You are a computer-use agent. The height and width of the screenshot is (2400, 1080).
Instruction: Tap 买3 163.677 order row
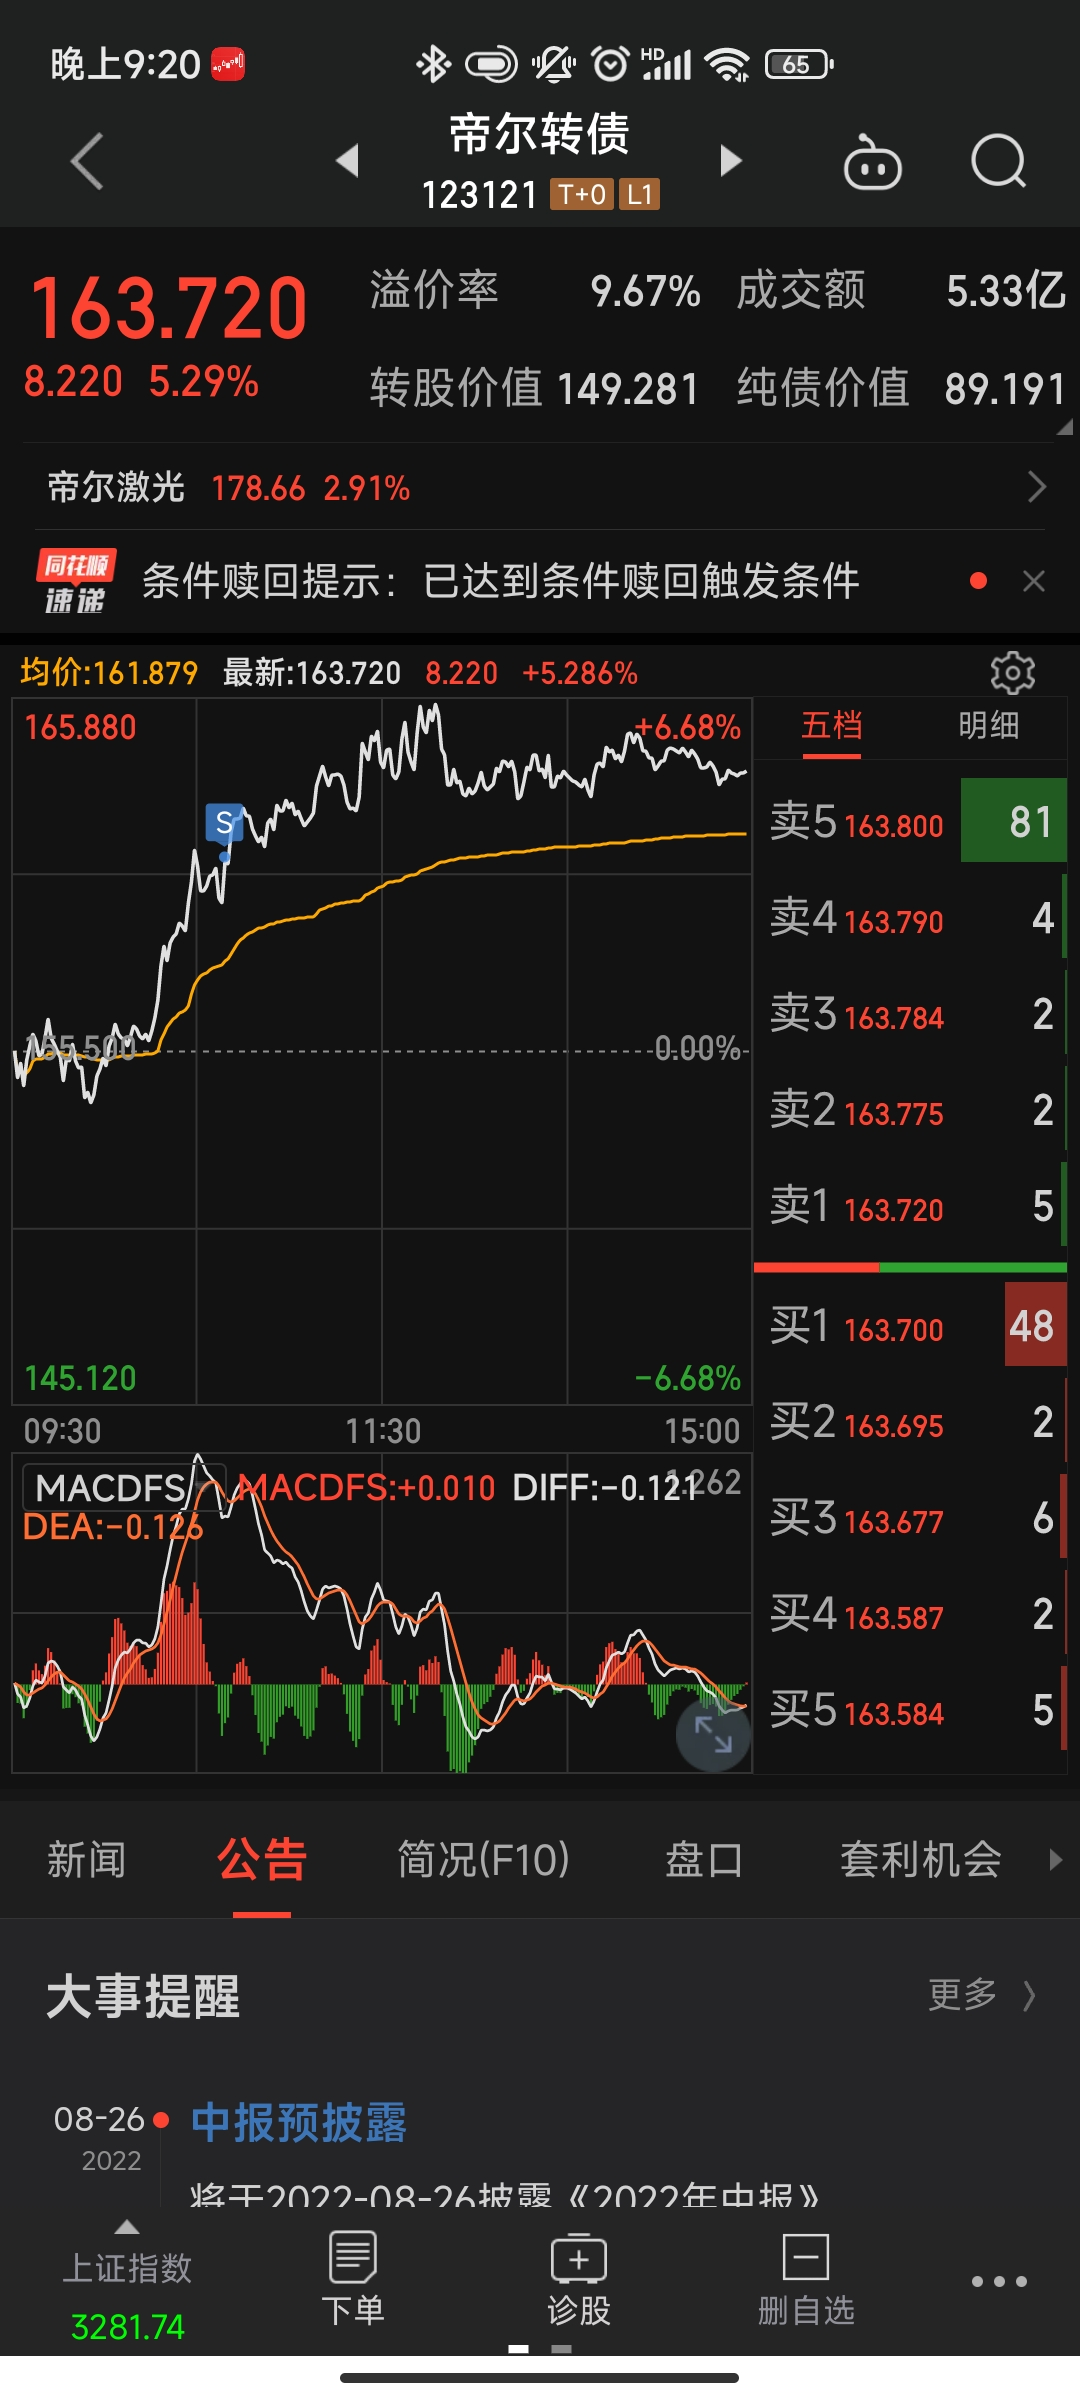911,1518
